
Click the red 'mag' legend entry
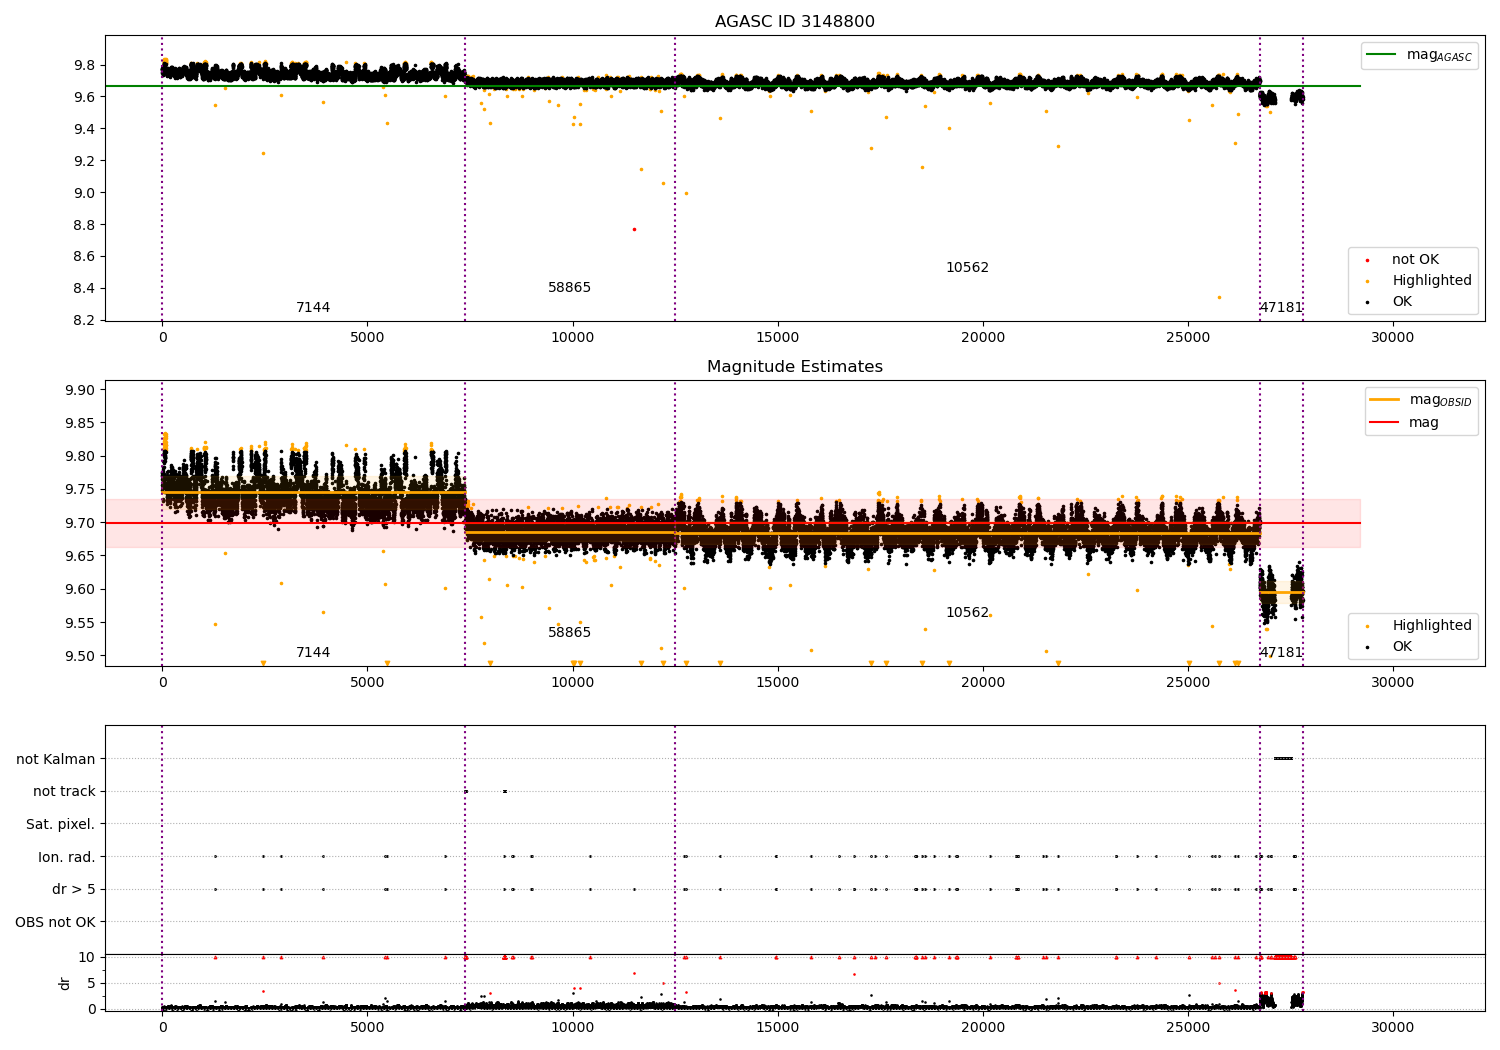pos(1405,423)
